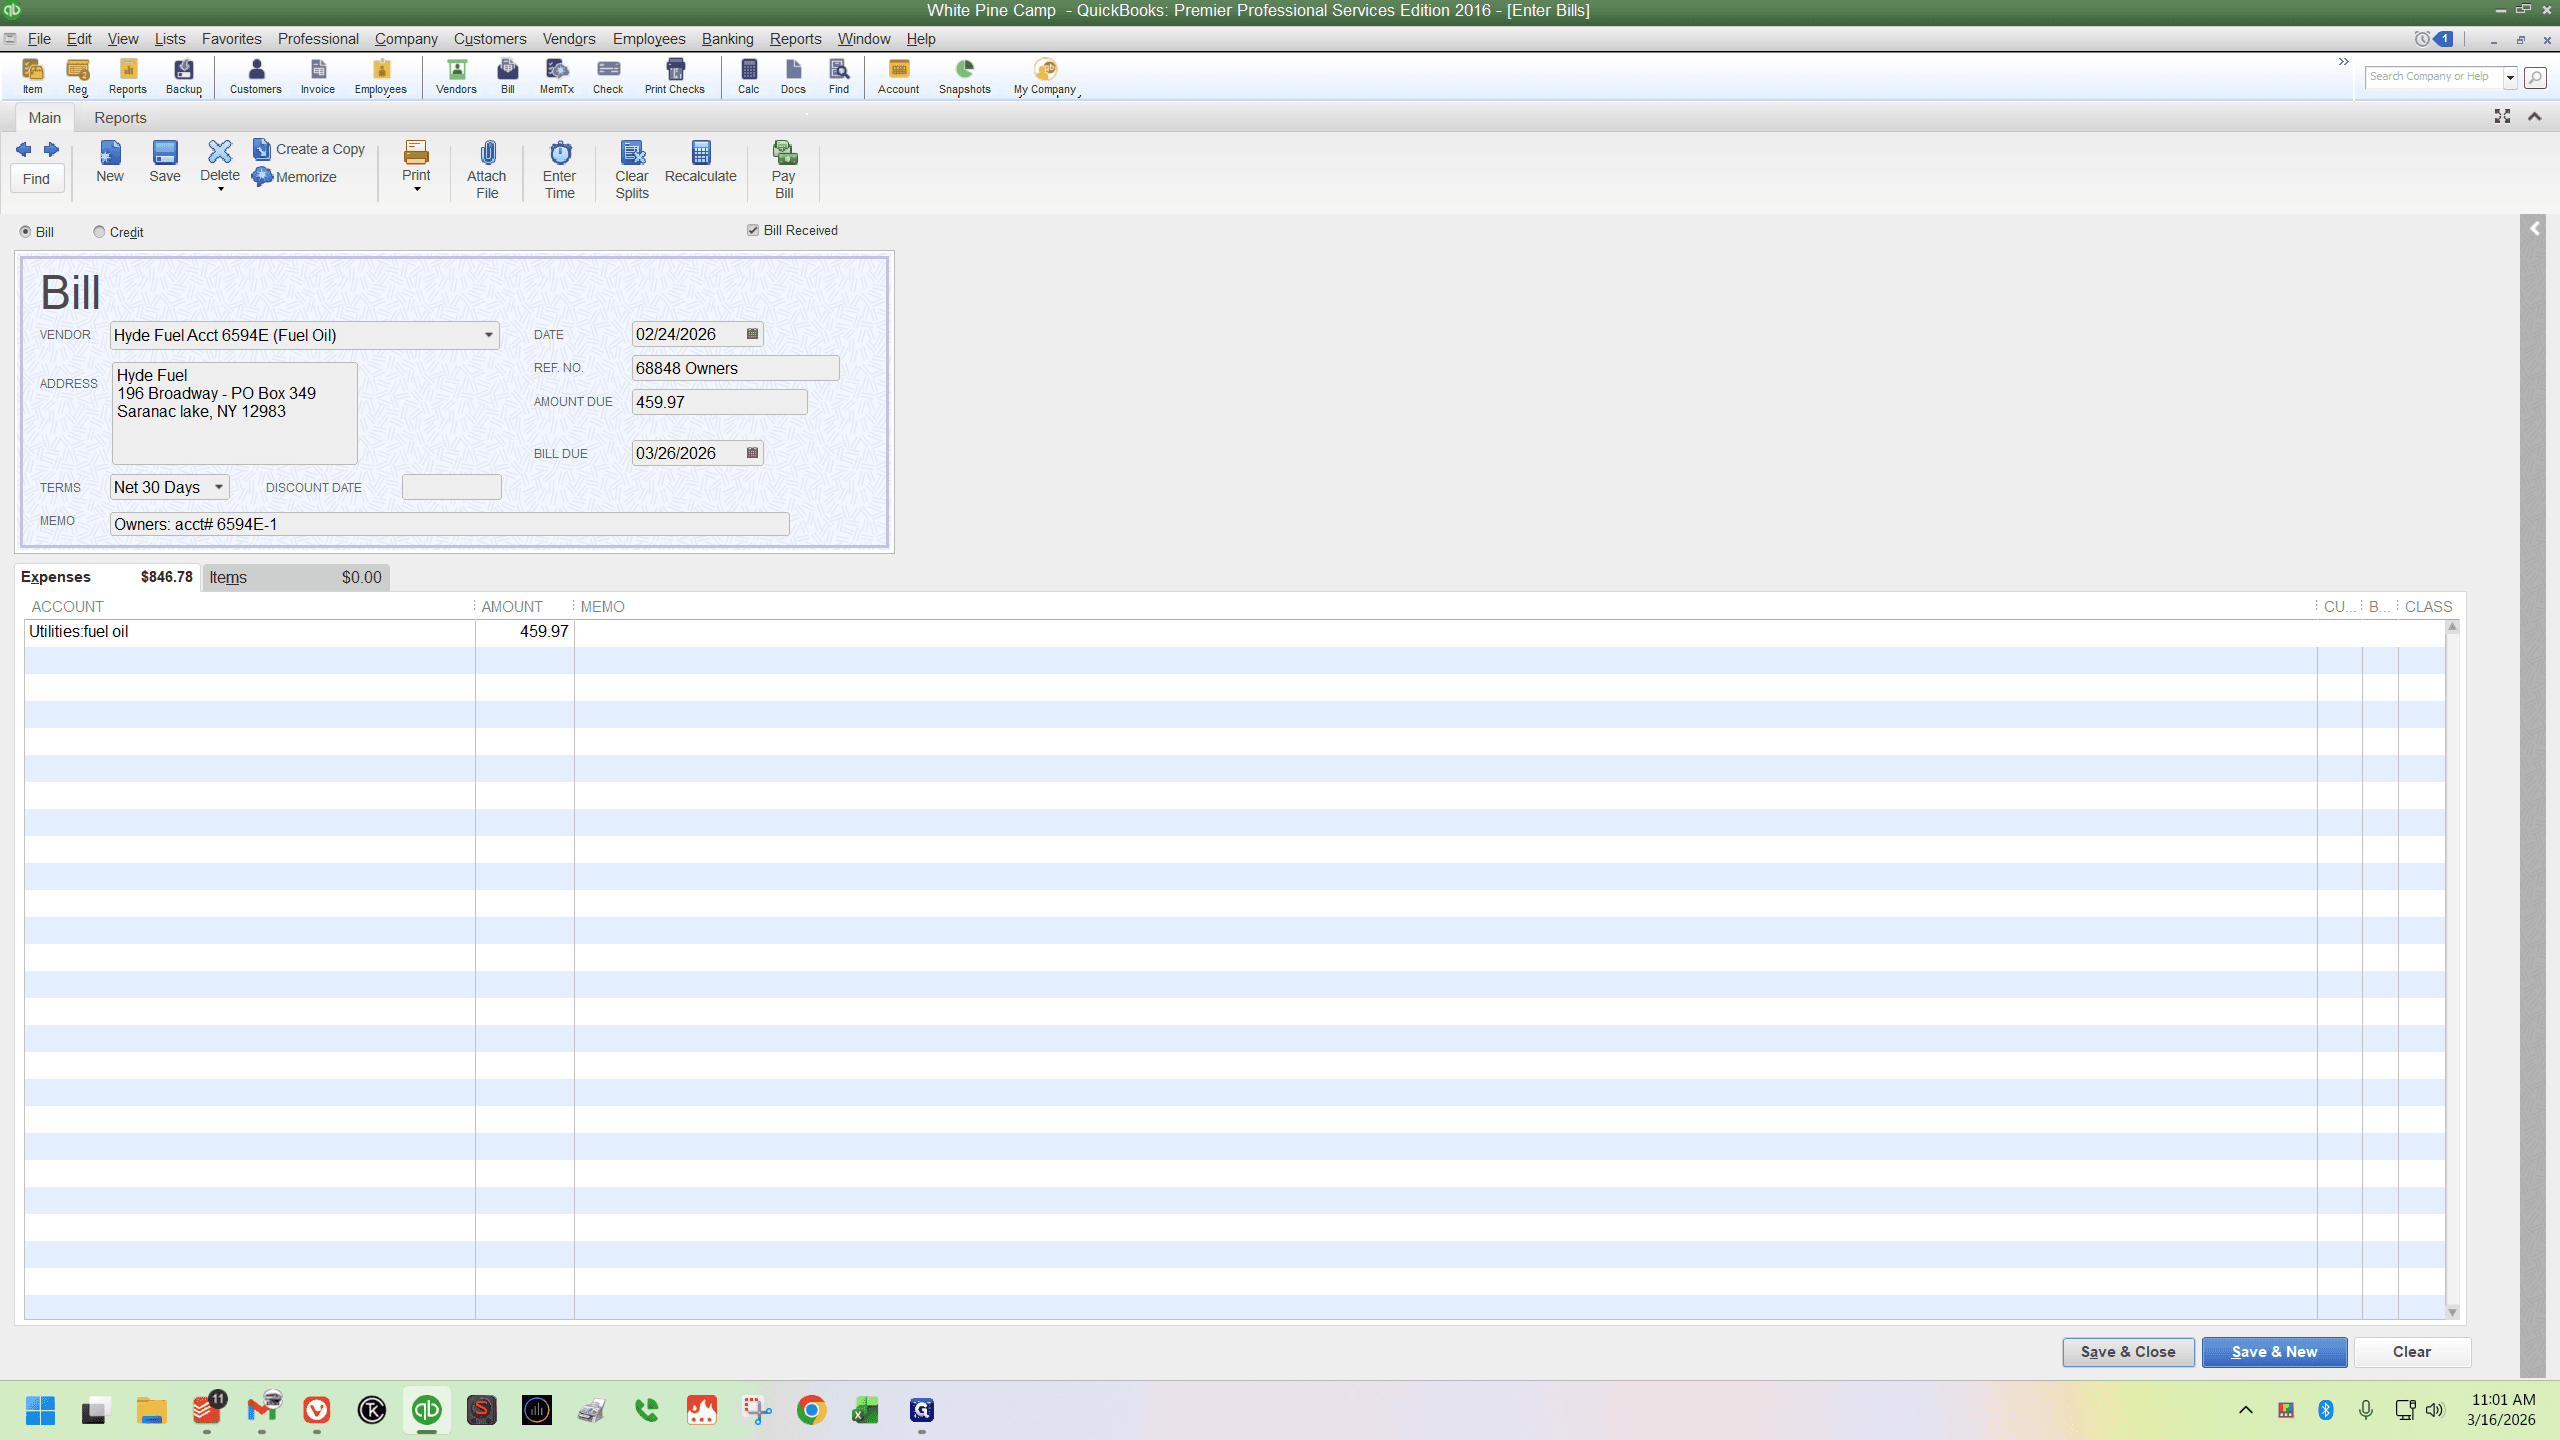Click the Clear Splits icon
This screenshot has width=2560, height=1440.
(632, 153)
